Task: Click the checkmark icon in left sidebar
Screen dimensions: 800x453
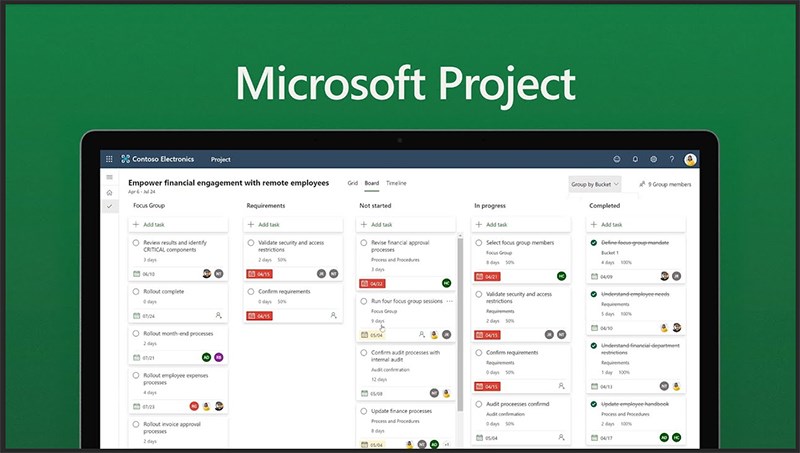Action: pos(109,206)
